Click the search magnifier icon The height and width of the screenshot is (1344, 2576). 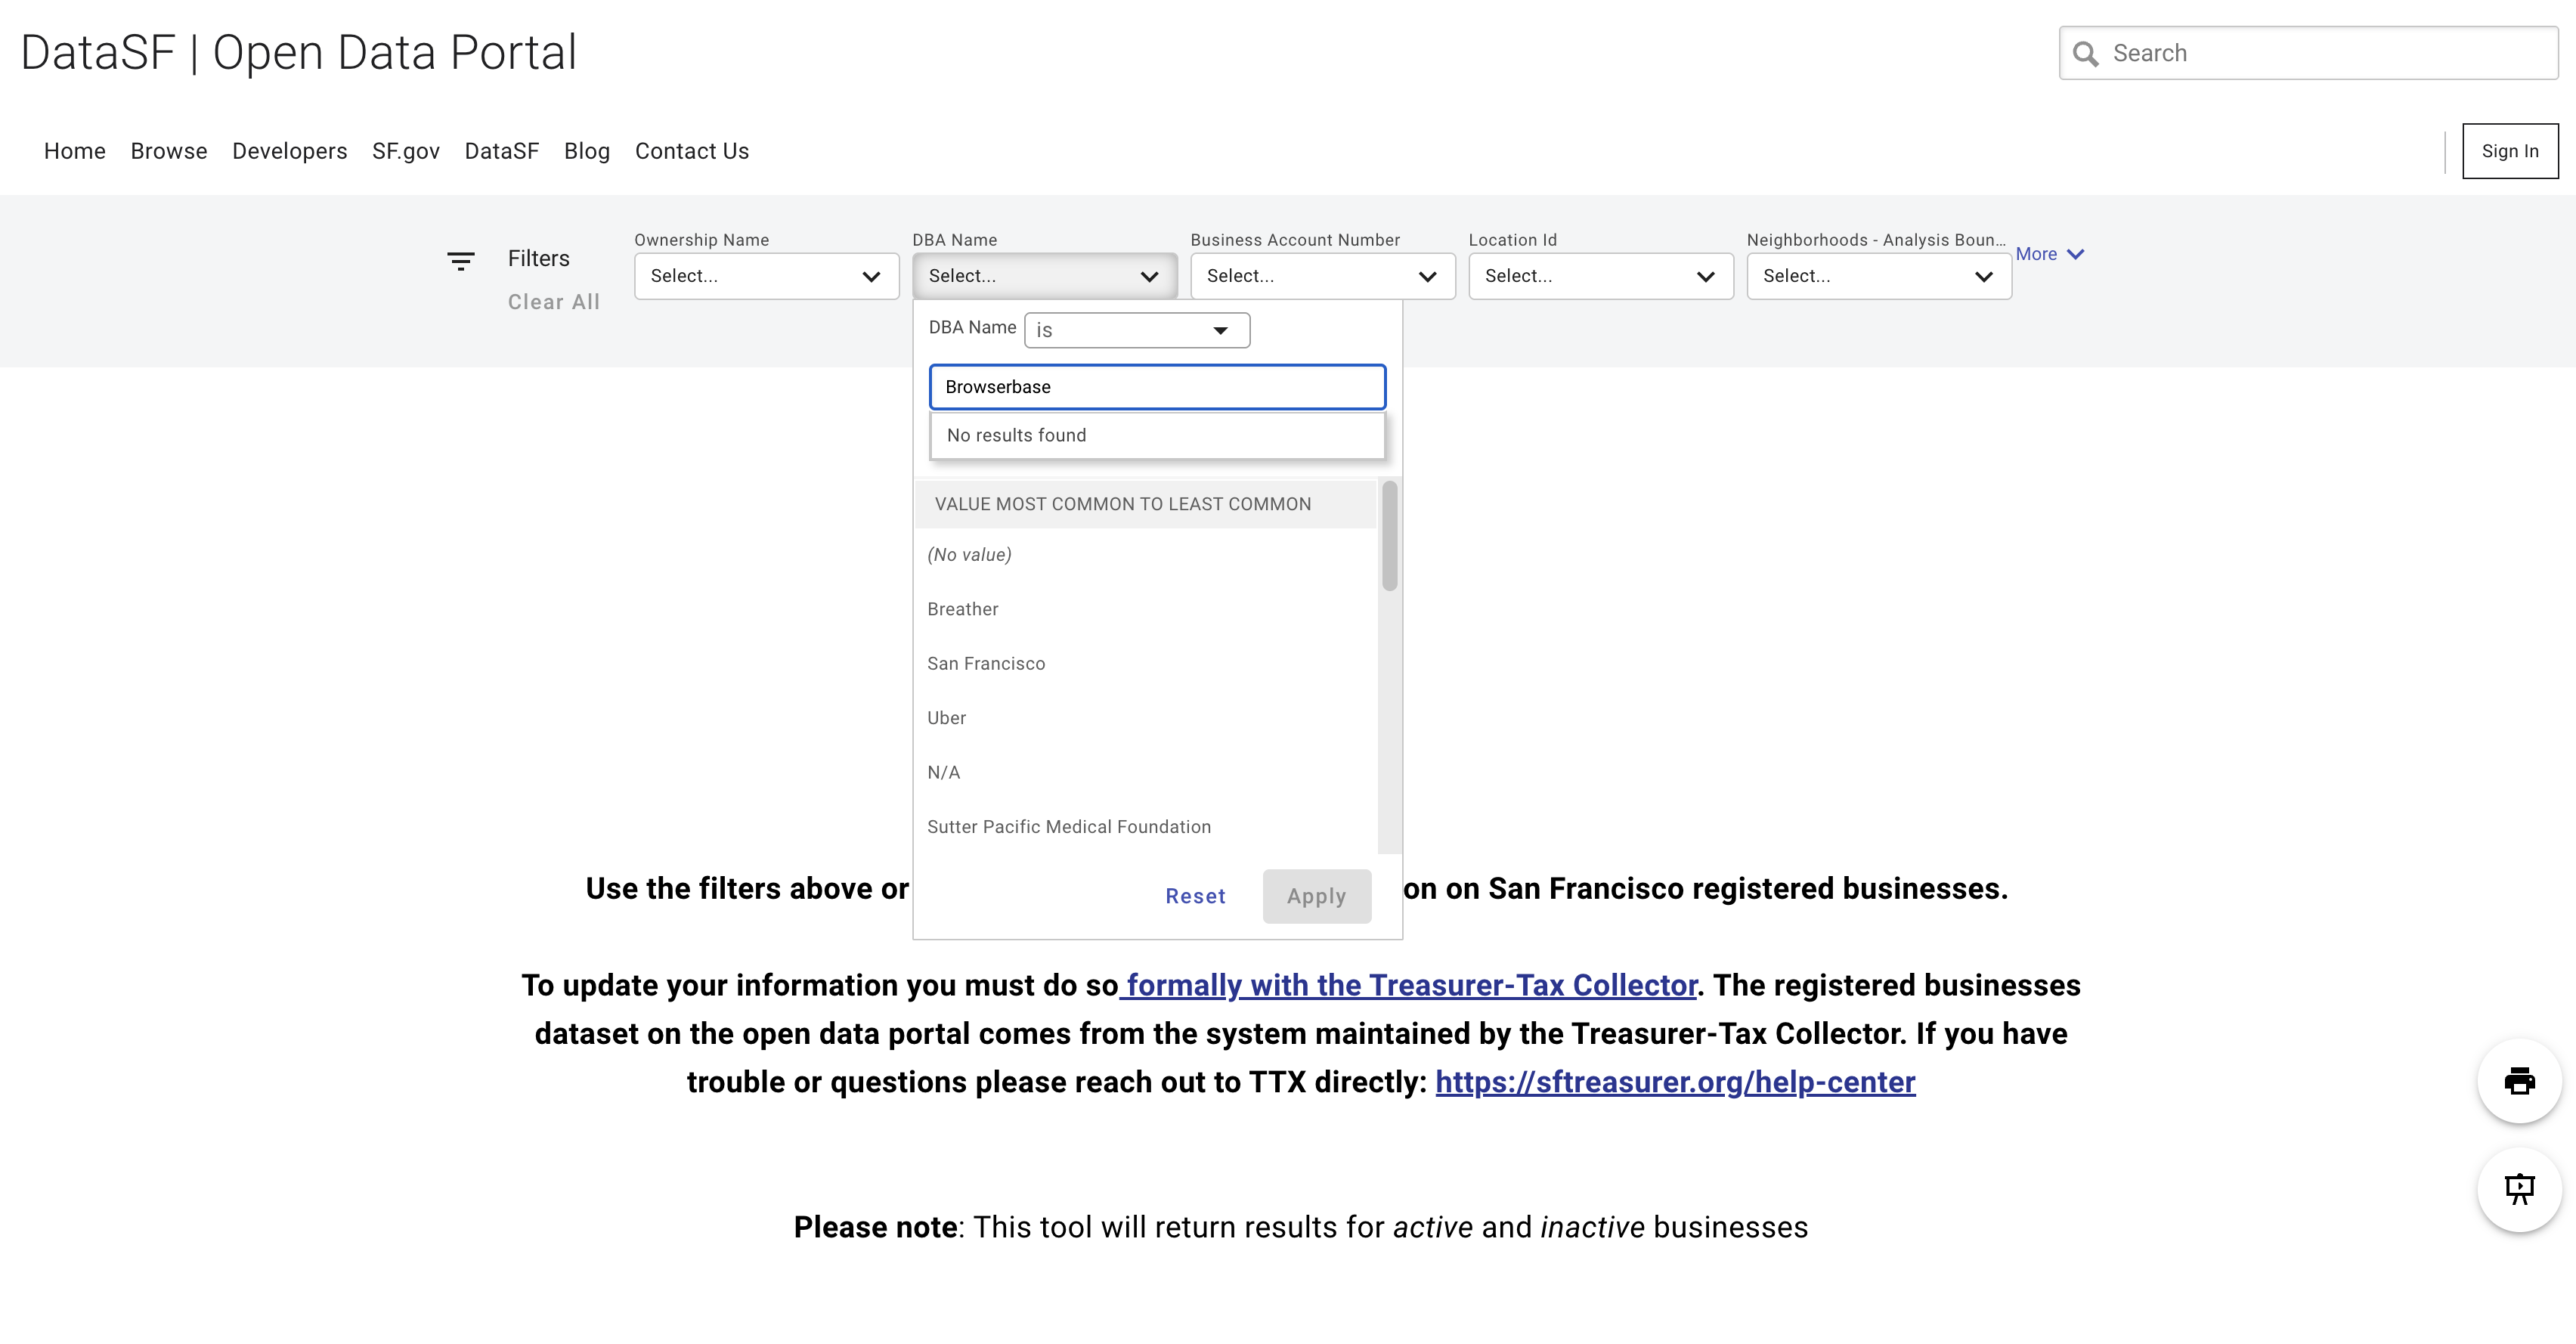point(2088,53)
